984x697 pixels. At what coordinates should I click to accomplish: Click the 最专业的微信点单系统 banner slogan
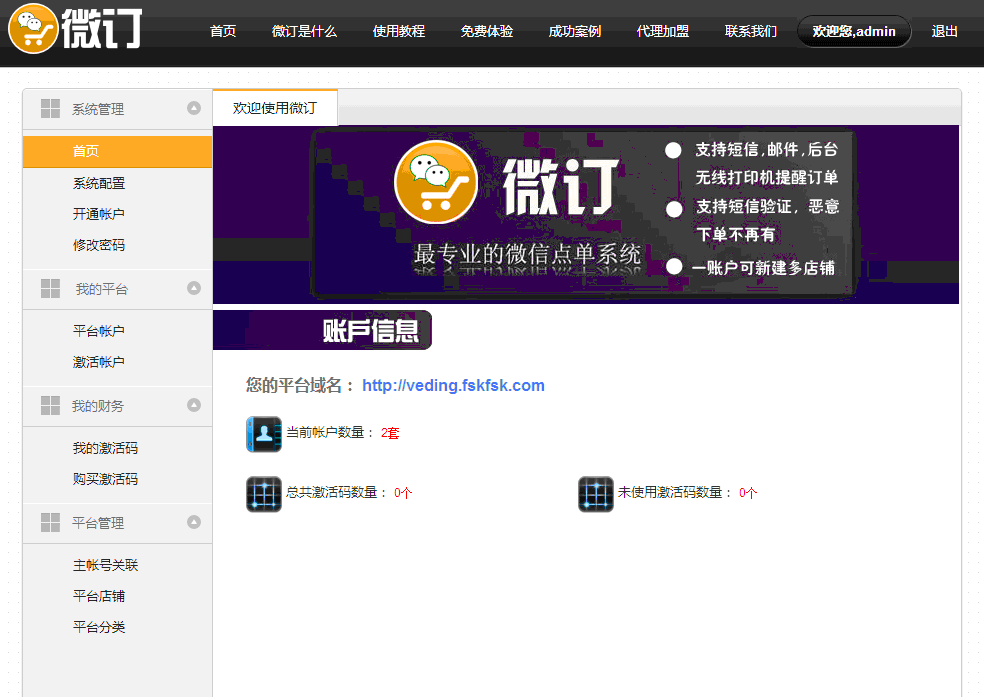(527, 254)
